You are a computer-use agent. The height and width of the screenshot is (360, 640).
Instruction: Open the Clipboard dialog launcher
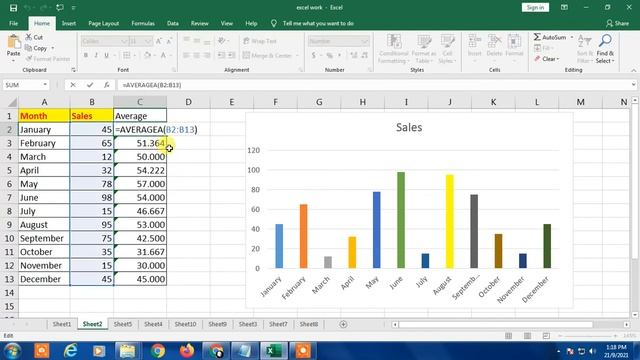(x=73, y=70)
